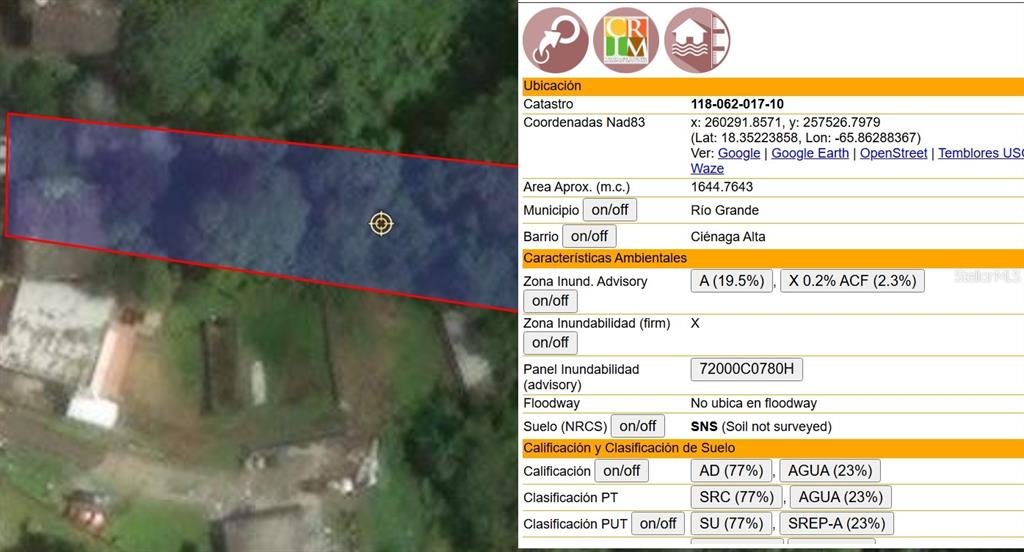Toggle the Suelo (NRCS) layer on/off

tap(637, 426)
